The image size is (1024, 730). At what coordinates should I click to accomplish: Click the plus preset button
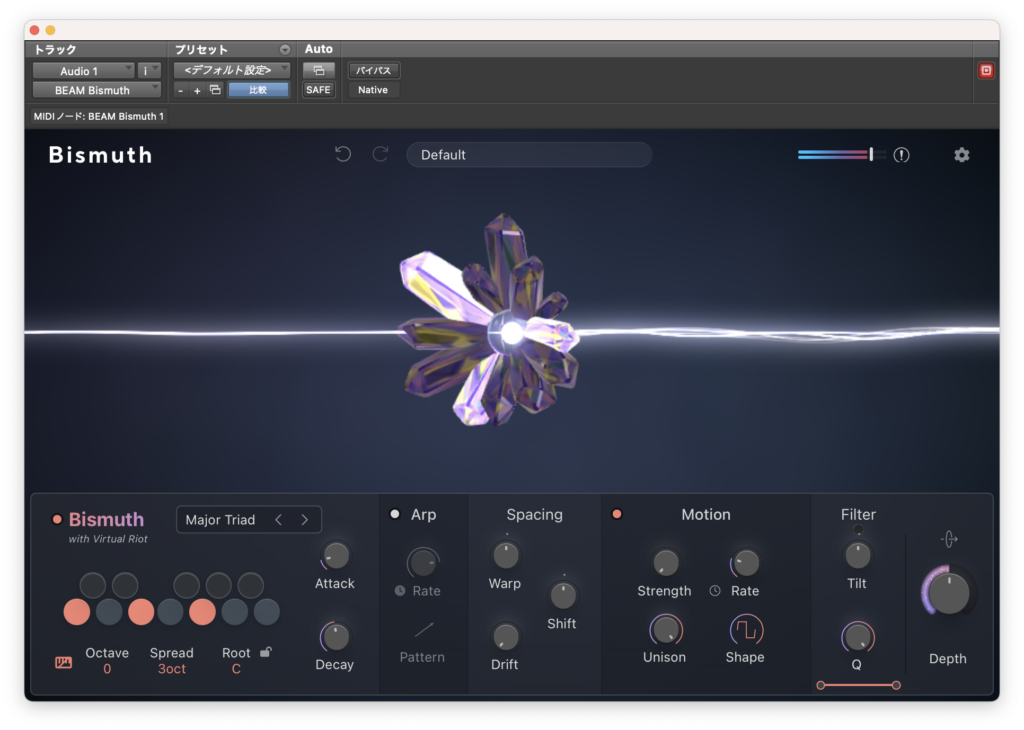point(197,91)
